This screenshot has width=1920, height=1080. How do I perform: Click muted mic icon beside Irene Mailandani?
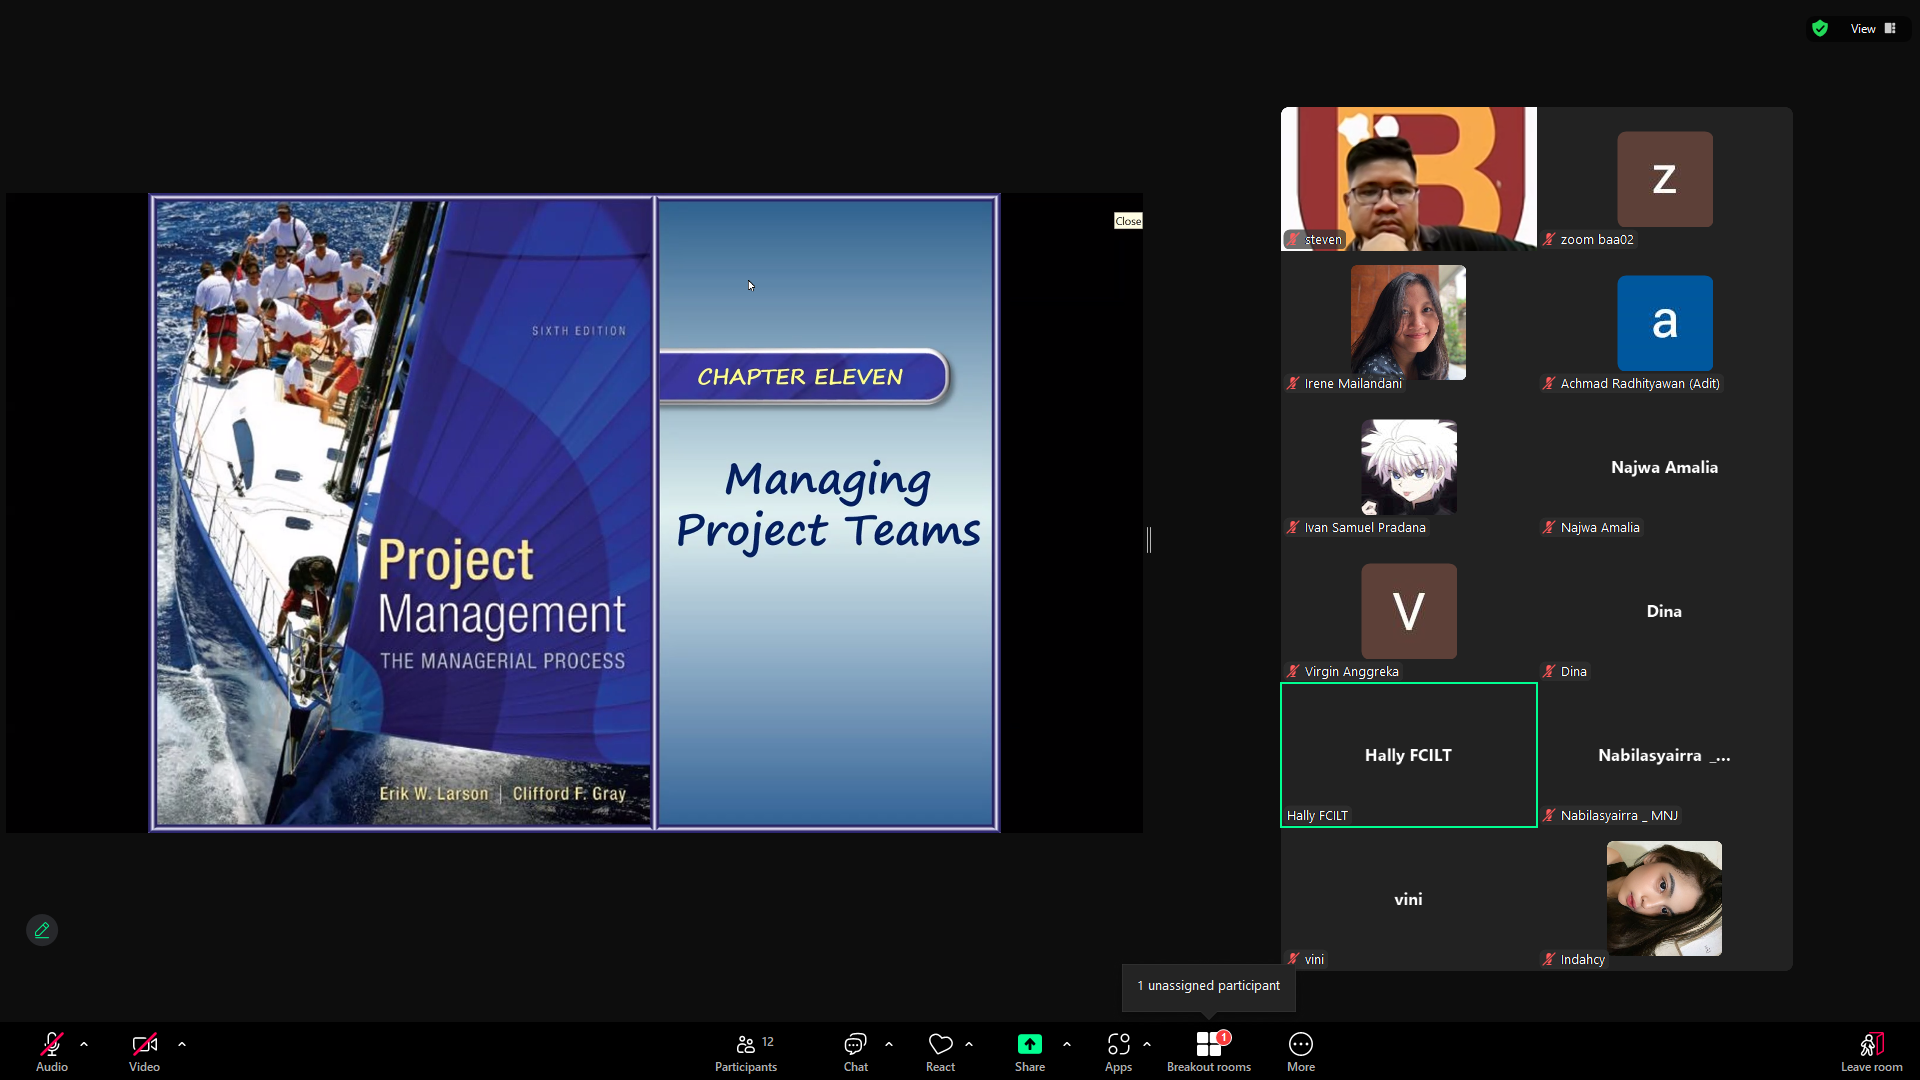pos(1294,384)
